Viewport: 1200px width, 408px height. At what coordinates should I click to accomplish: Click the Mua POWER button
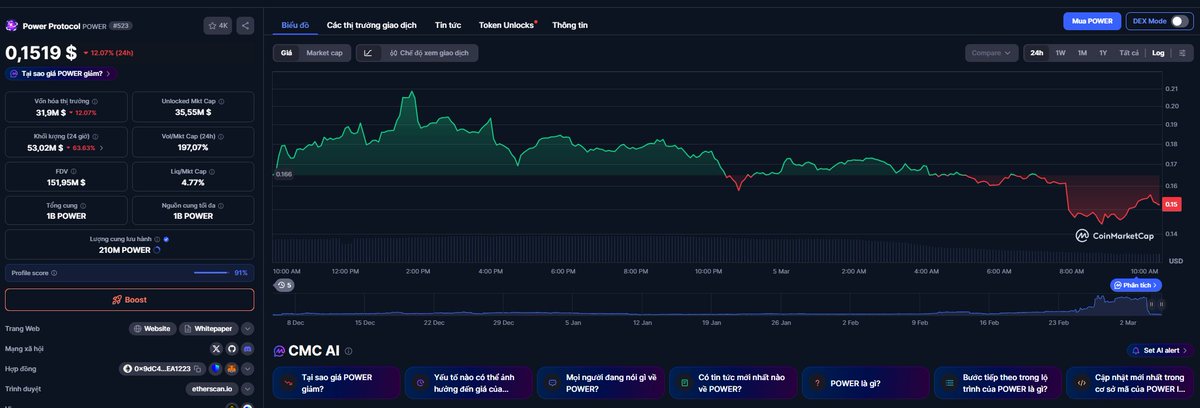coord(1092,21)
